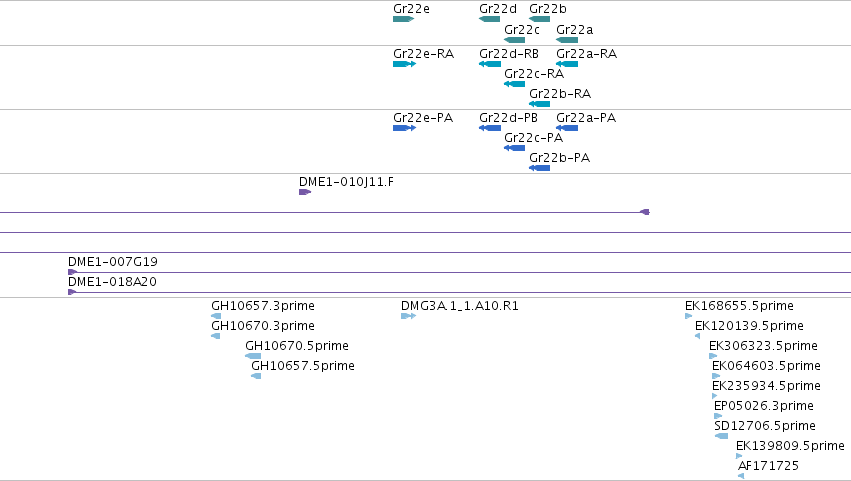Click the GH10670.3prime EST glyph
This screenshot has height=481, width=851.
[x=215, y=336]
